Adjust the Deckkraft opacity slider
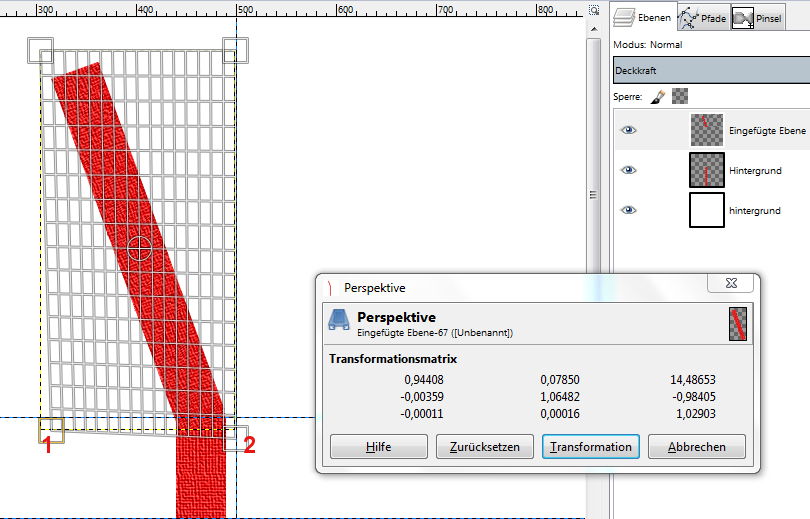This screenshot has width=810, height=519. pyautogui.click(x=711, y=70)
